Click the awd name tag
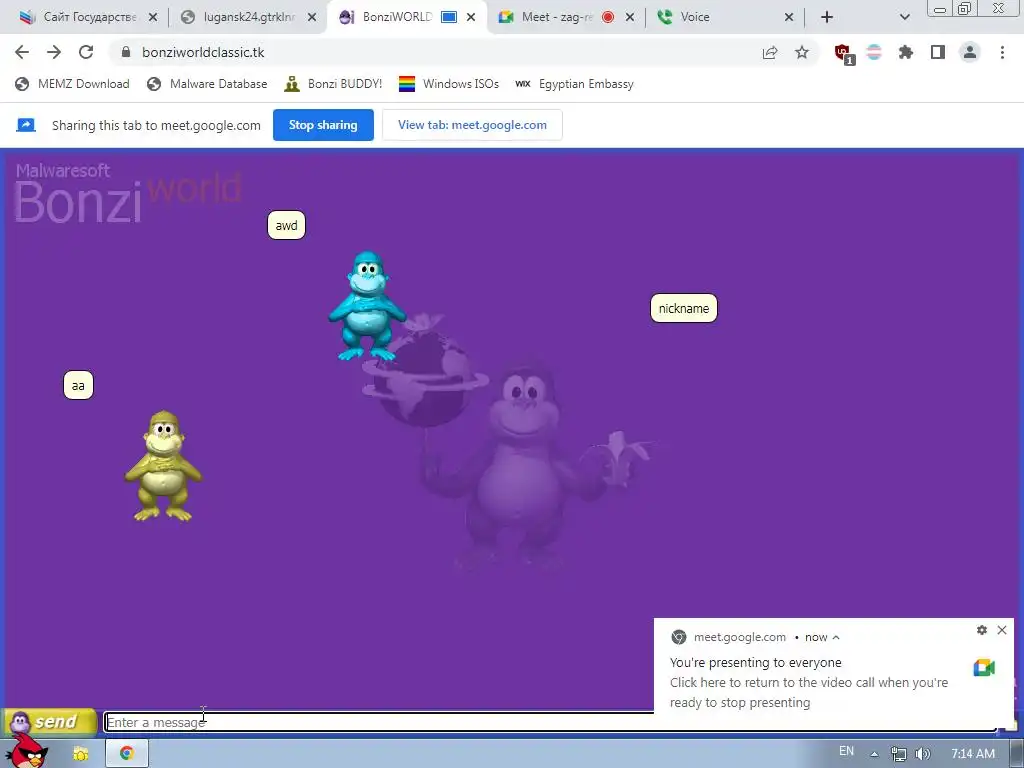 pyautogui.click(x=286, y=225)
